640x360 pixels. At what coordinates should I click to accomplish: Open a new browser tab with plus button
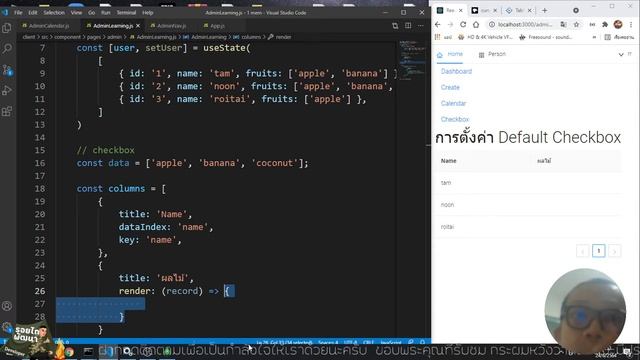(x=544, y=10)
